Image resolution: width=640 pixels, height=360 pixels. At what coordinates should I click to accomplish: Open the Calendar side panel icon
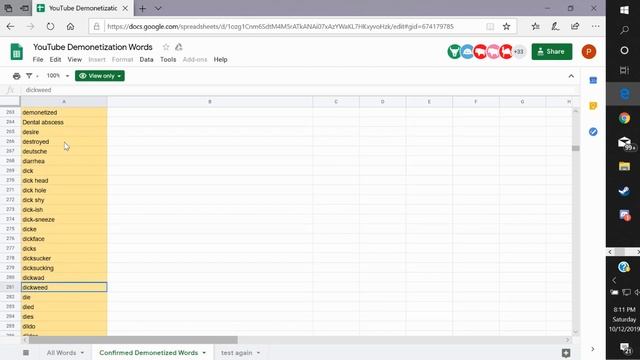pos(593,80)
